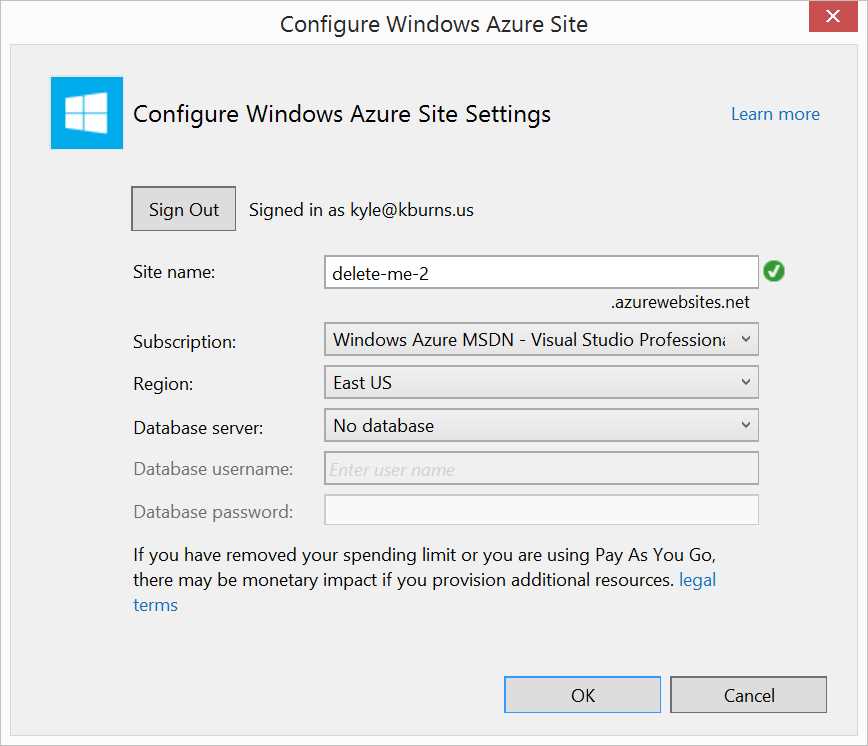
Task: Click the Windows Azure logo icon
Action: (86, 112)
